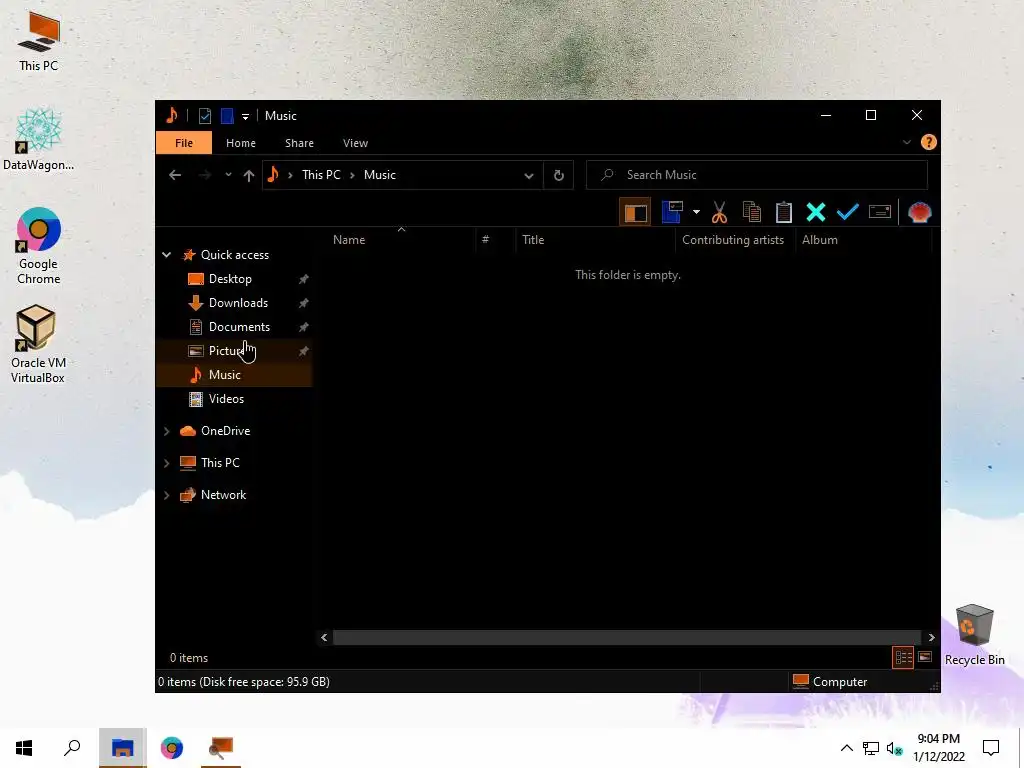Click the Properties blue checkmark icon
The height and width of the screenshot is (768, 1024).
(848, 212)
